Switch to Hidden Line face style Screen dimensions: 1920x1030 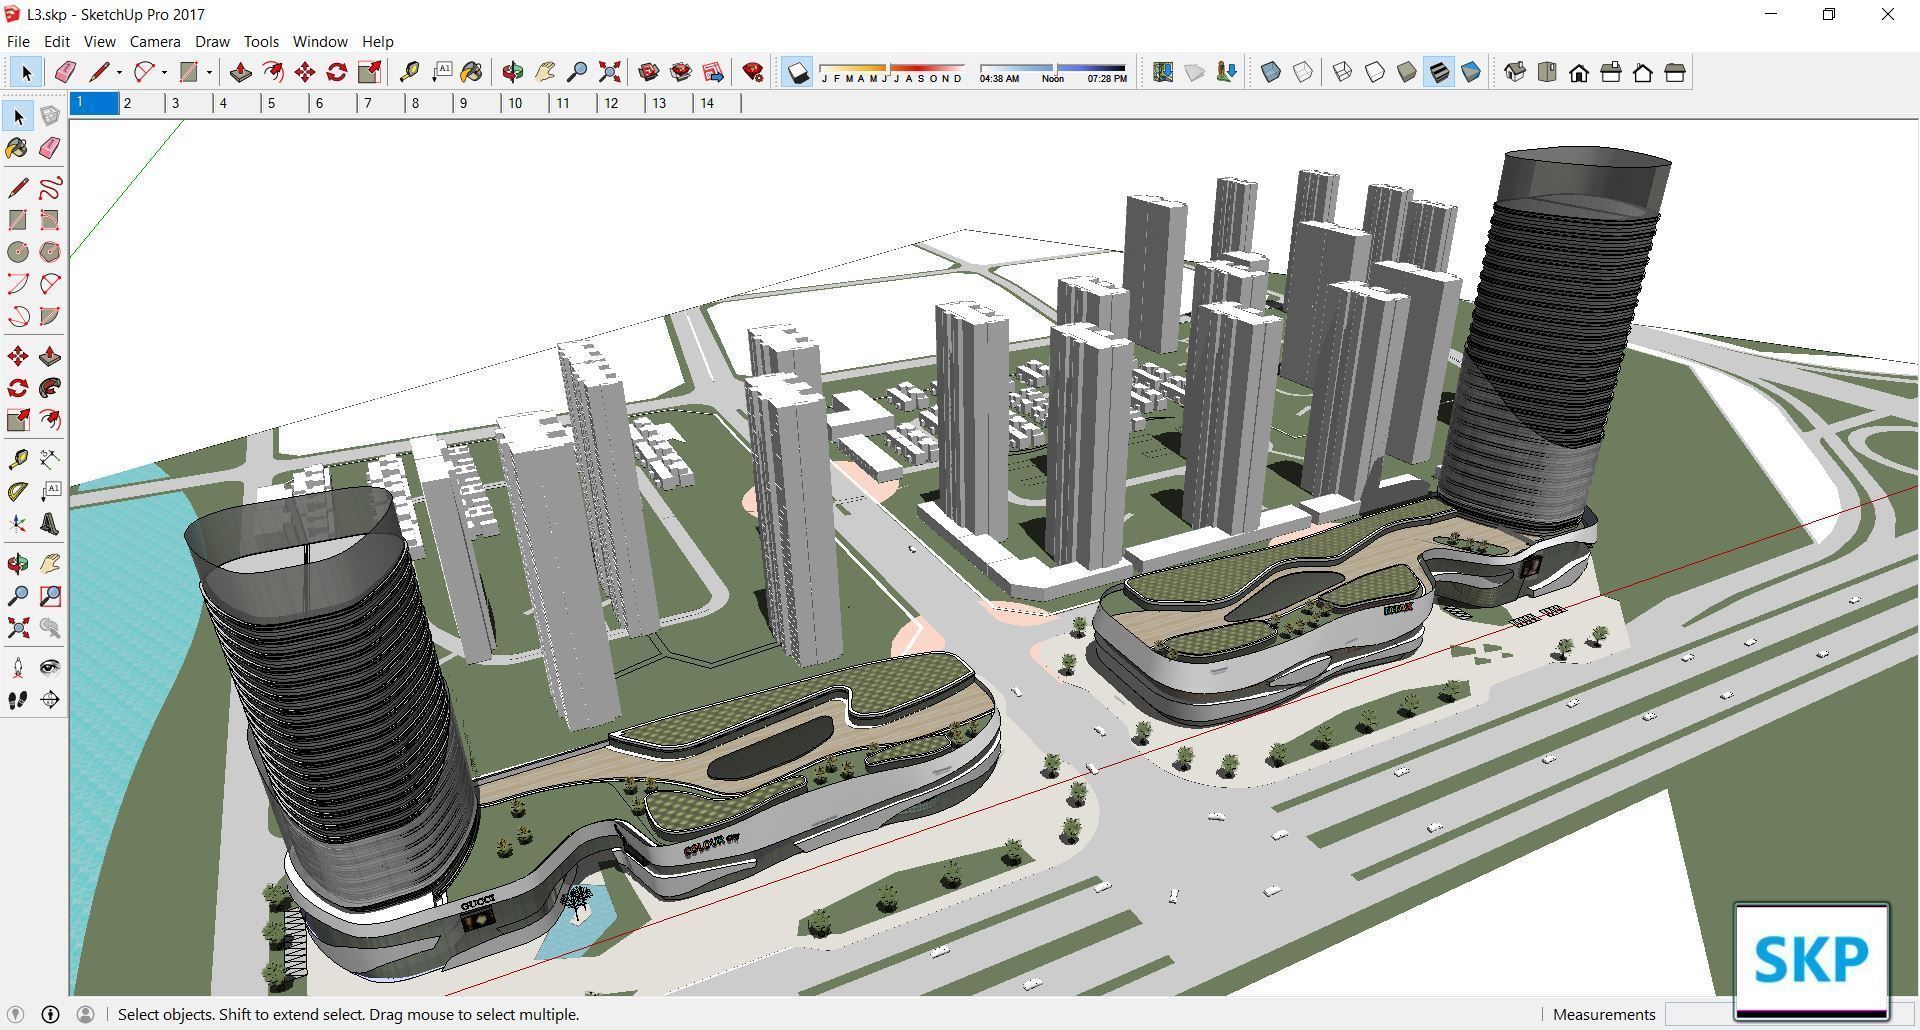pyautogui.click(x=1375, y=72)
